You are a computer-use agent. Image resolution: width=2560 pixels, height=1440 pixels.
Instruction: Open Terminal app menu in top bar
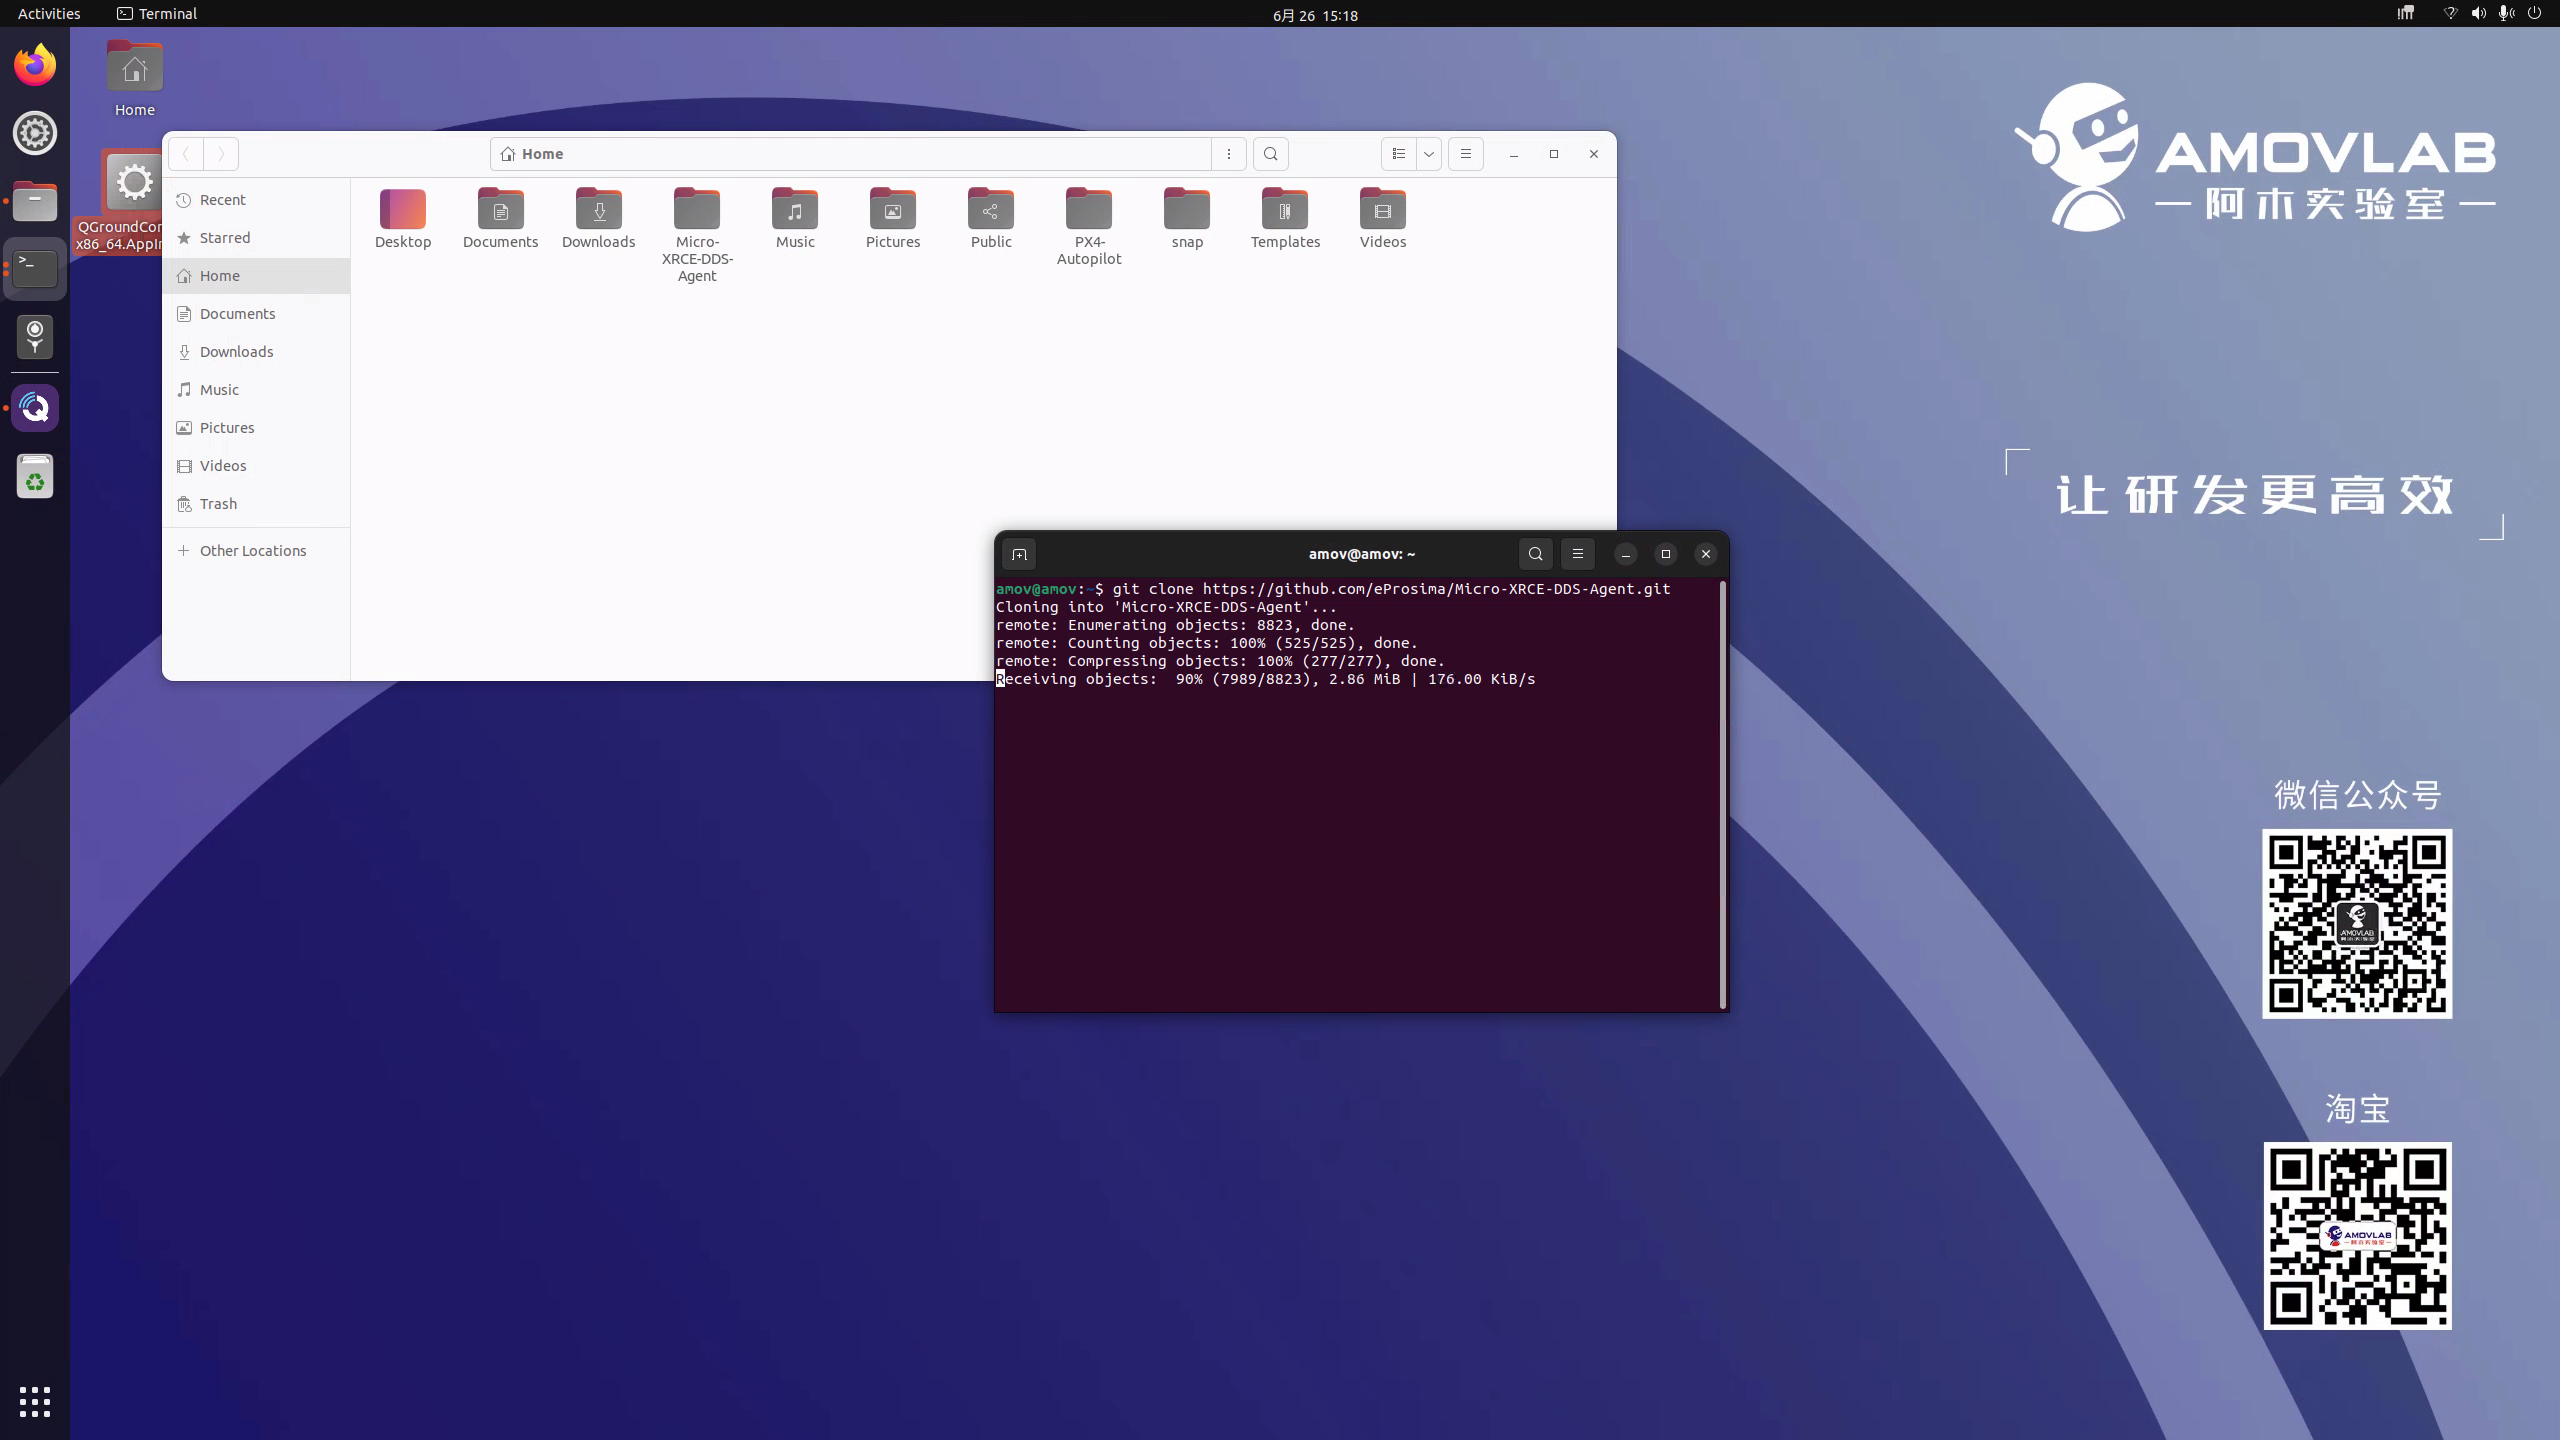pyautogui.click(x=157, y=14)
